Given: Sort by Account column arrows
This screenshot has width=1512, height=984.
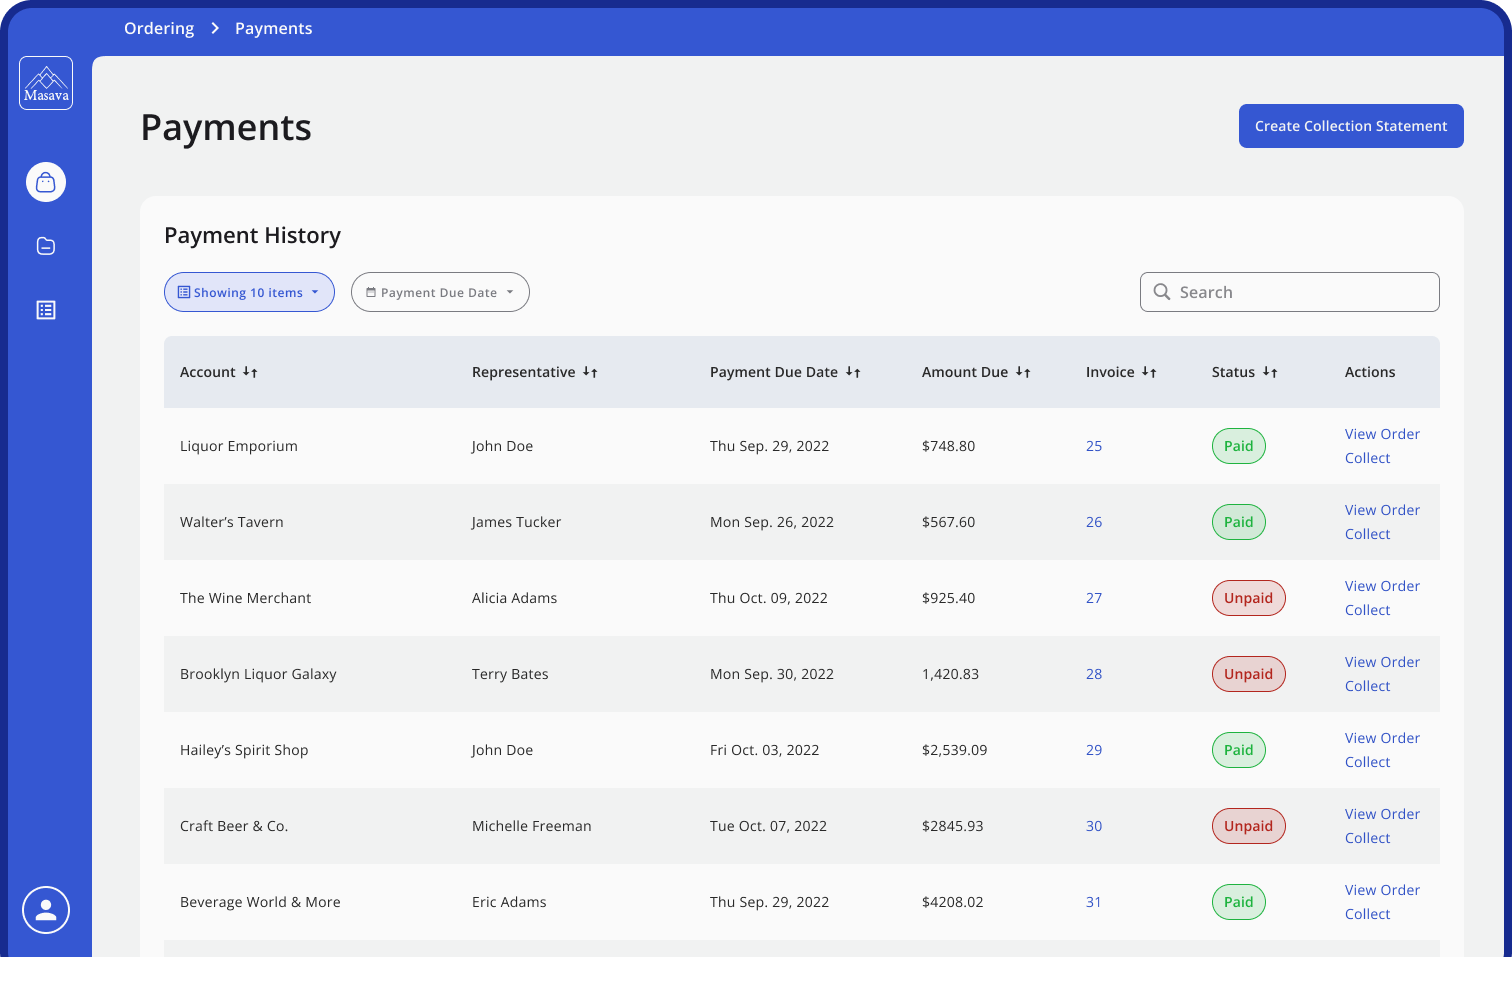Looking at the screenshot, I should point(250,372).
